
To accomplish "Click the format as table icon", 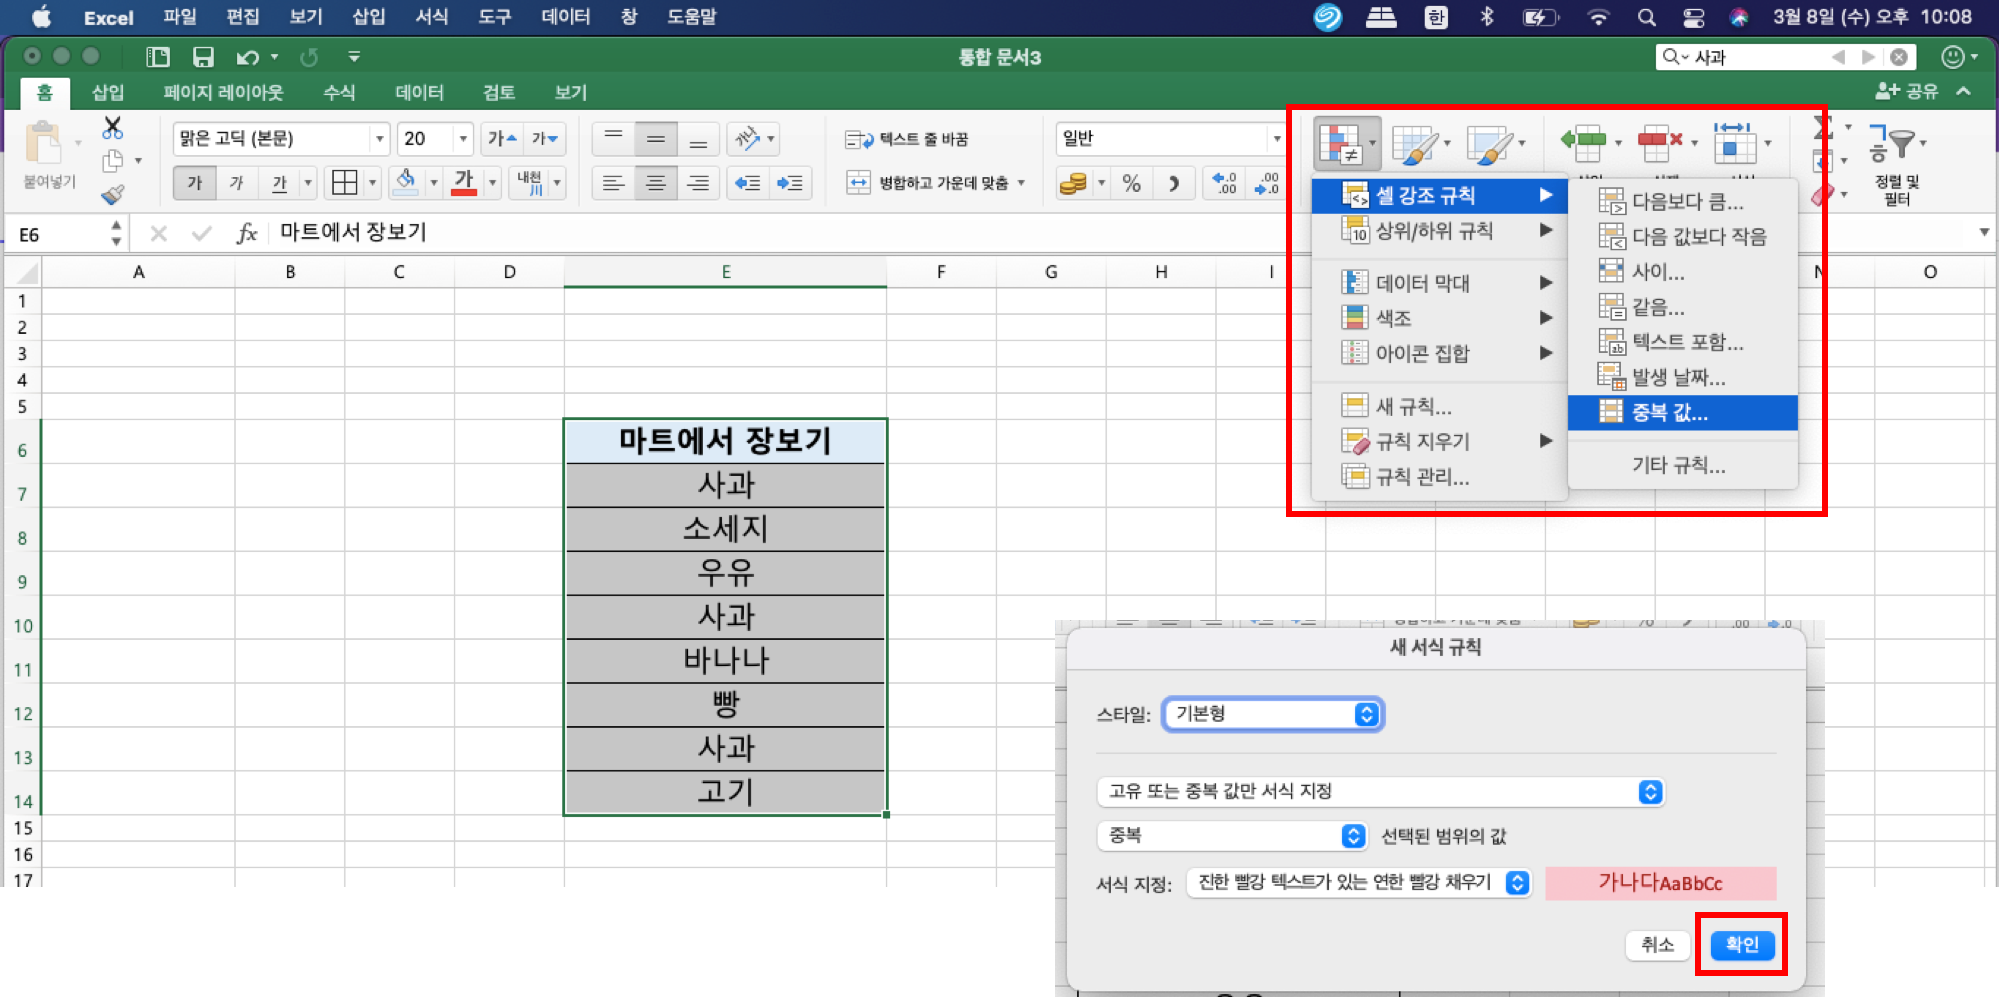I will click(x=1414, y=144).
